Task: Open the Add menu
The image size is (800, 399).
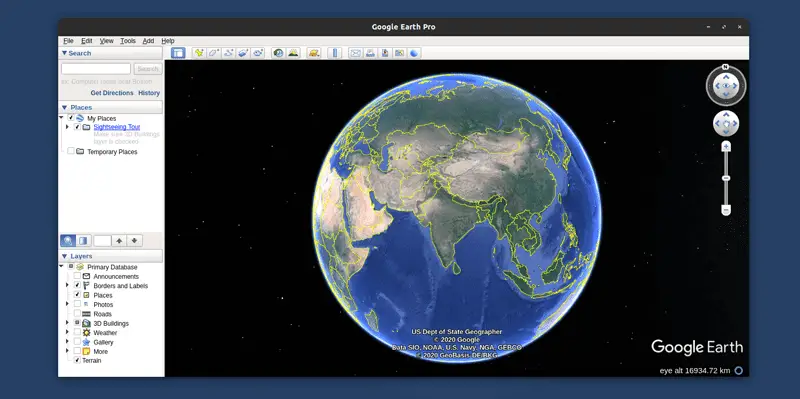Action: coord(148,41)
